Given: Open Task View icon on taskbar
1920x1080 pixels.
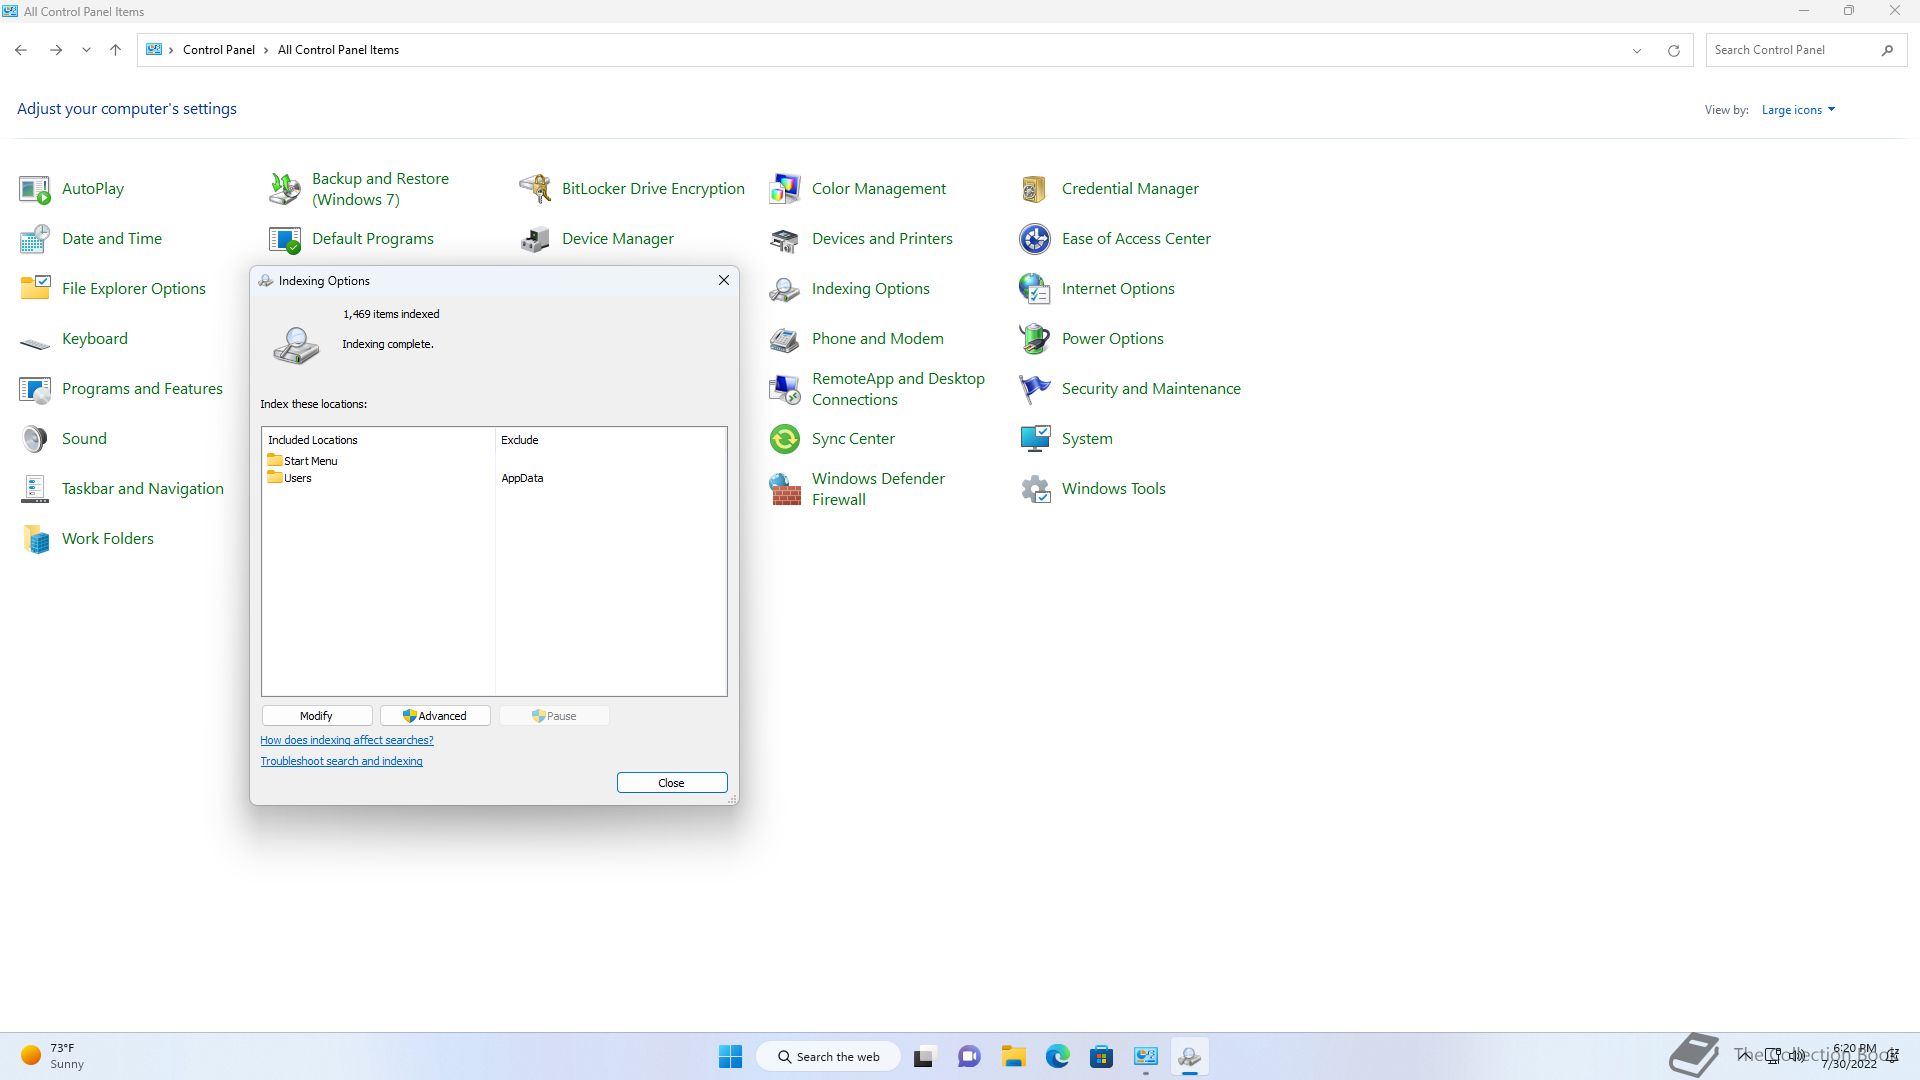Looking at the screenshot, I should [x=924, y=1056].
